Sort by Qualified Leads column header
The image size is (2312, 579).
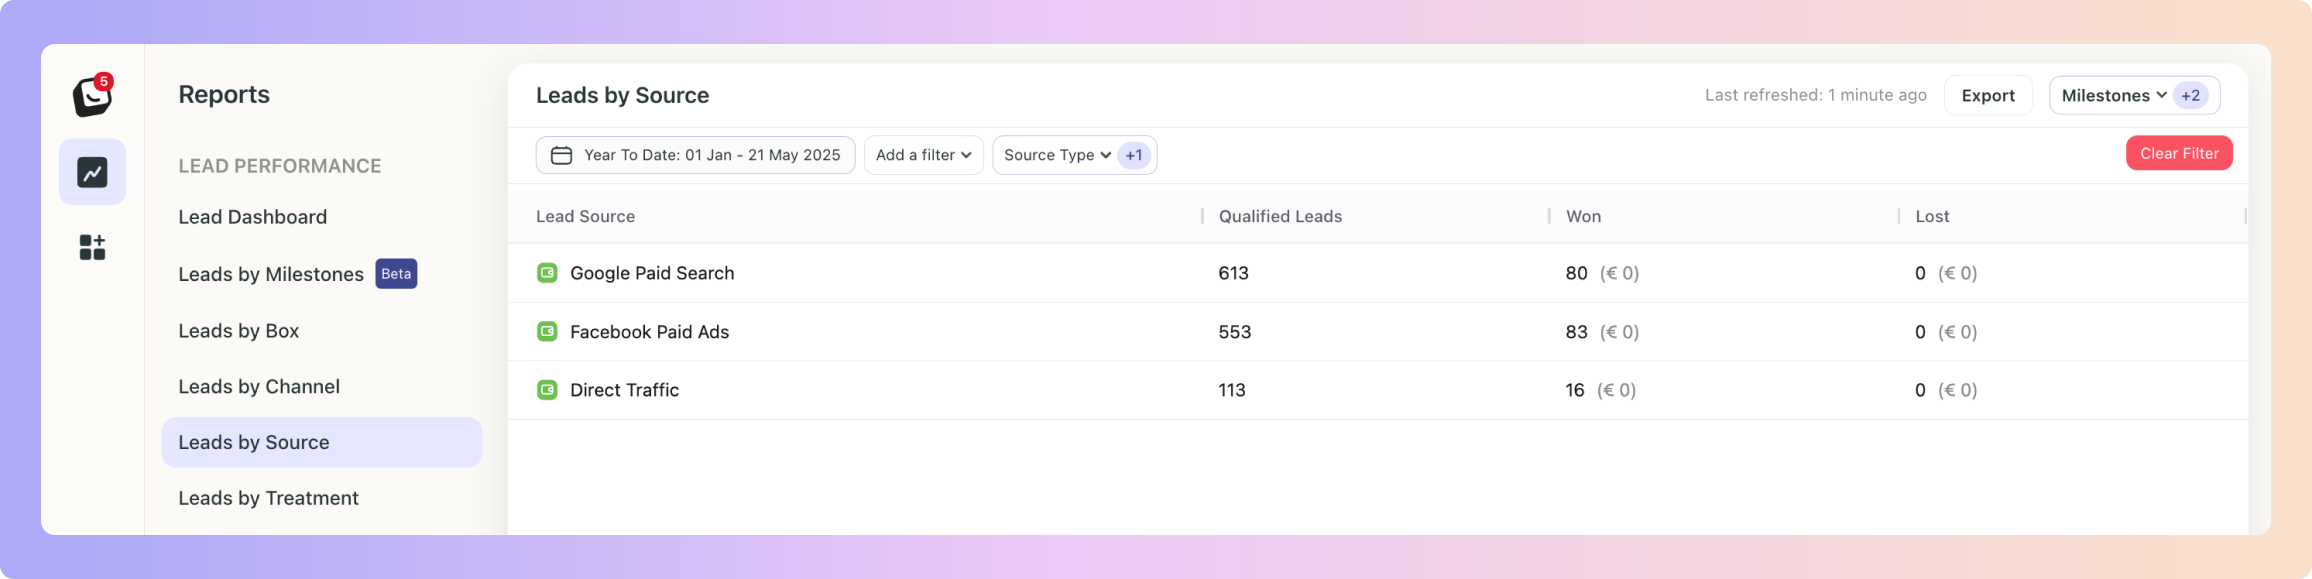(1280, 216)
